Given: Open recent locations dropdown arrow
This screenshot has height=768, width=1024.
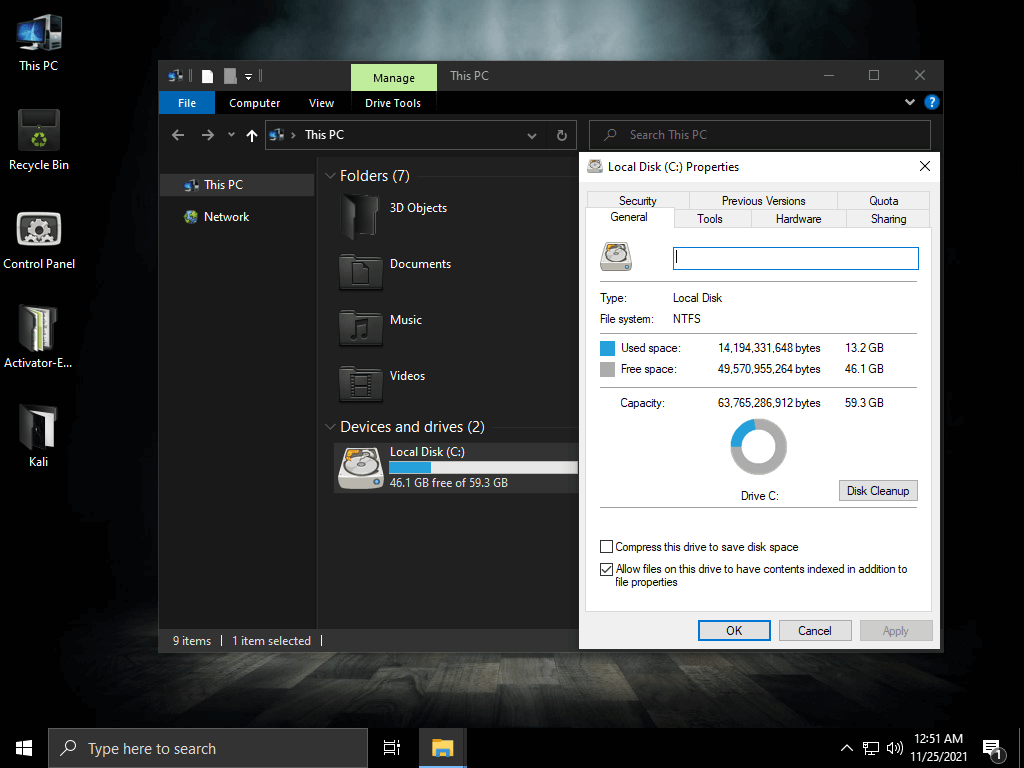Looking at the screenshot, I should 231,135.
